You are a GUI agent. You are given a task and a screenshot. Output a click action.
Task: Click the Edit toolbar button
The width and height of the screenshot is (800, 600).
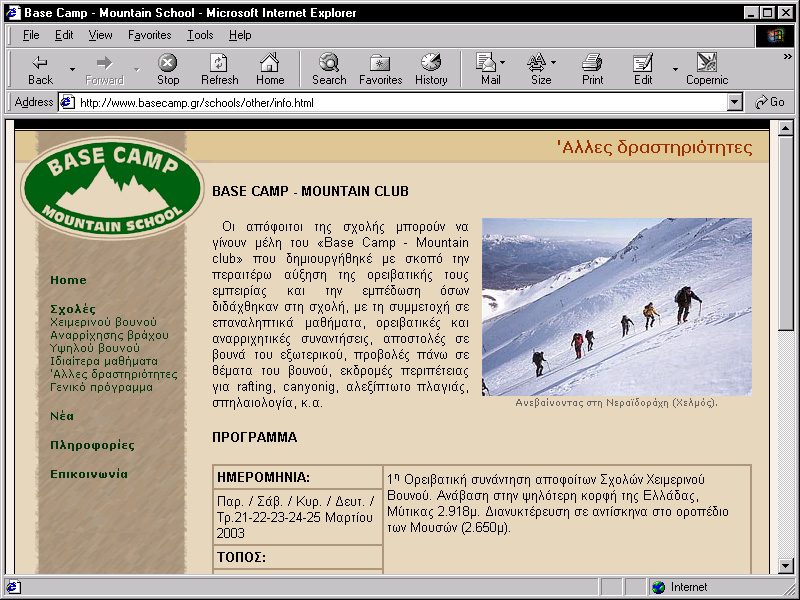(x=643, y=69)
